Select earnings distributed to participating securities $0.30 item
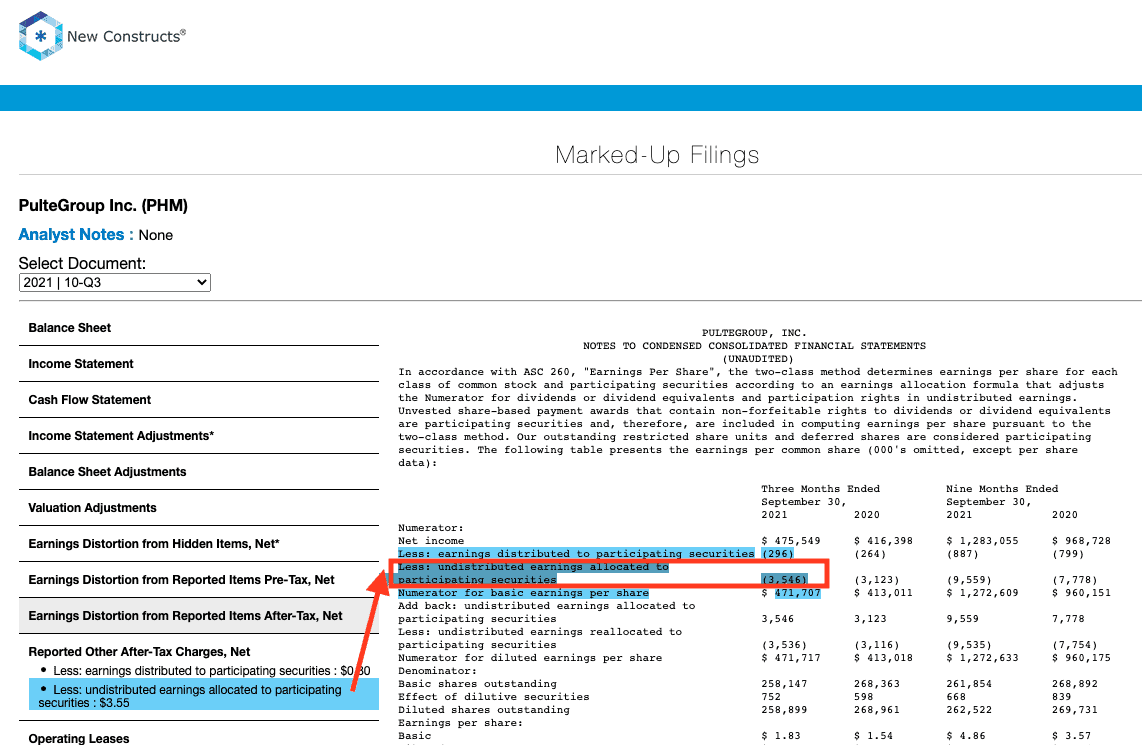 coord(211,671)
